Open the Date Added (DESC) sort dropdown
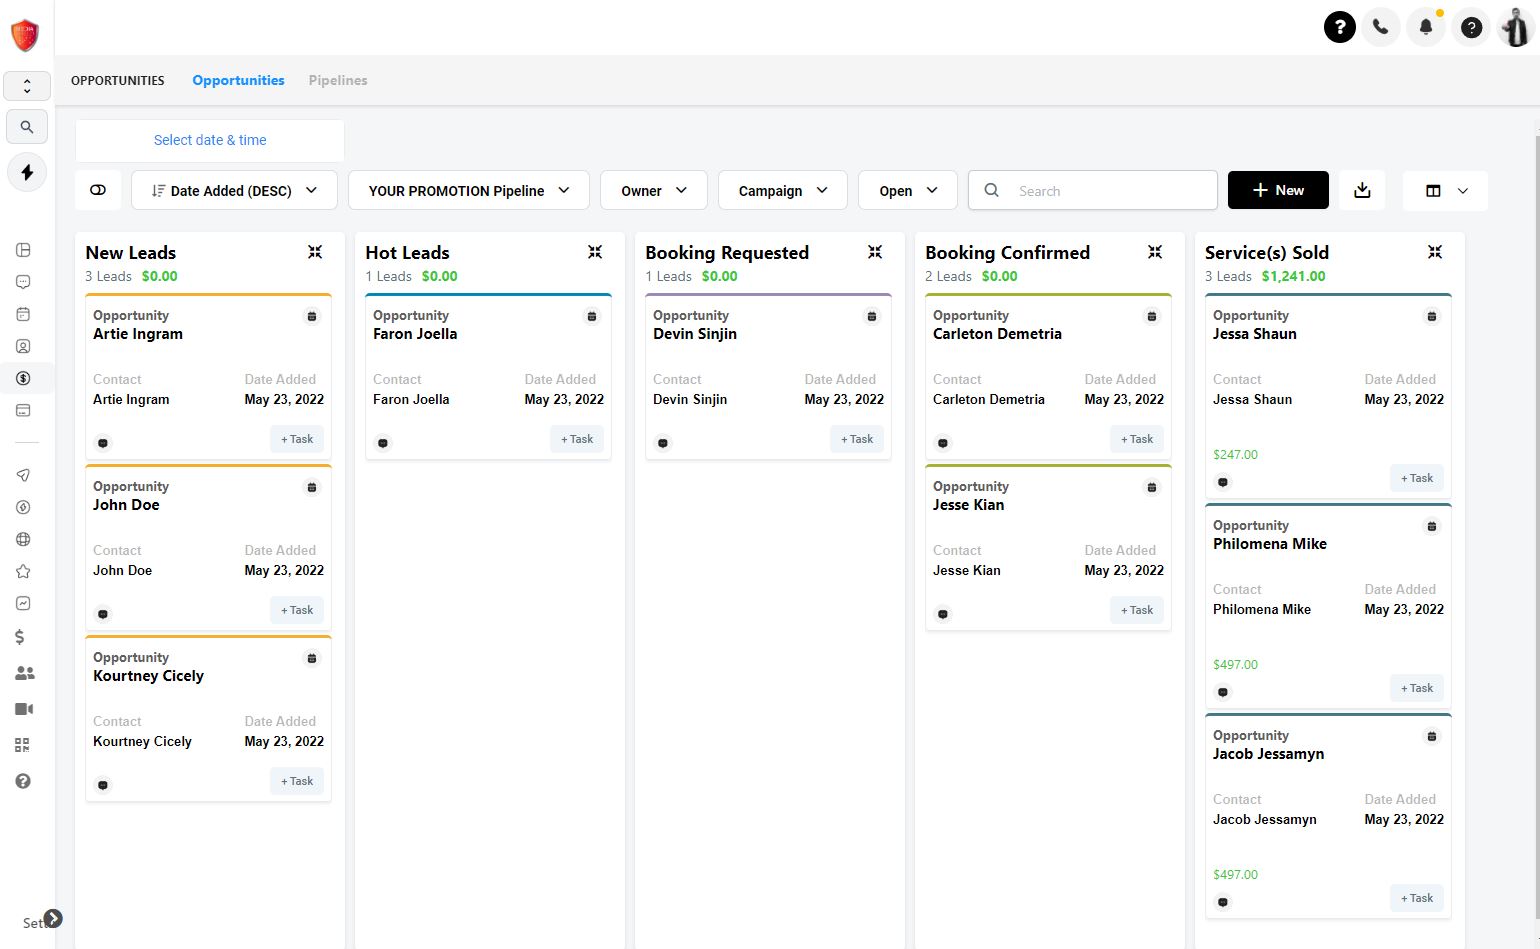The width and height of the screenshot is (1540, 949). click(x=234, y=190)
